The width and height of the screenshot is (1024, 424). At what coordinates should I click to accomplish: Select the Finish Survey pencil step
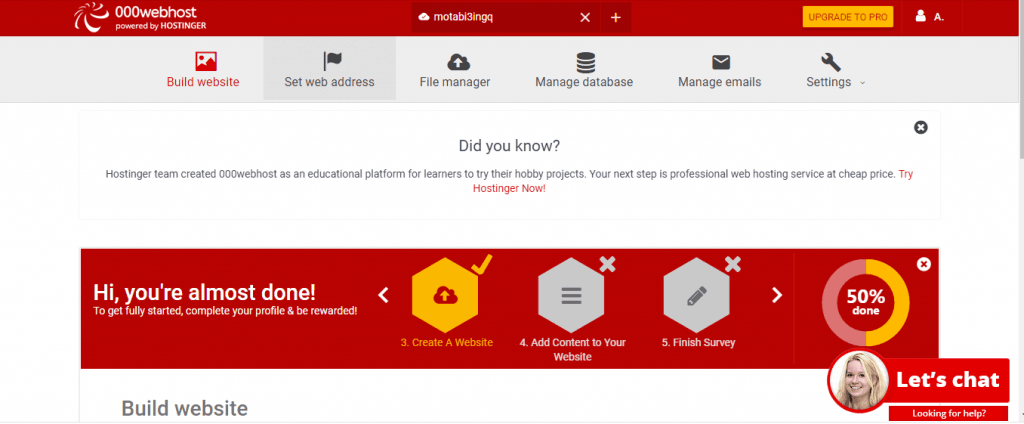coord(697,295)
